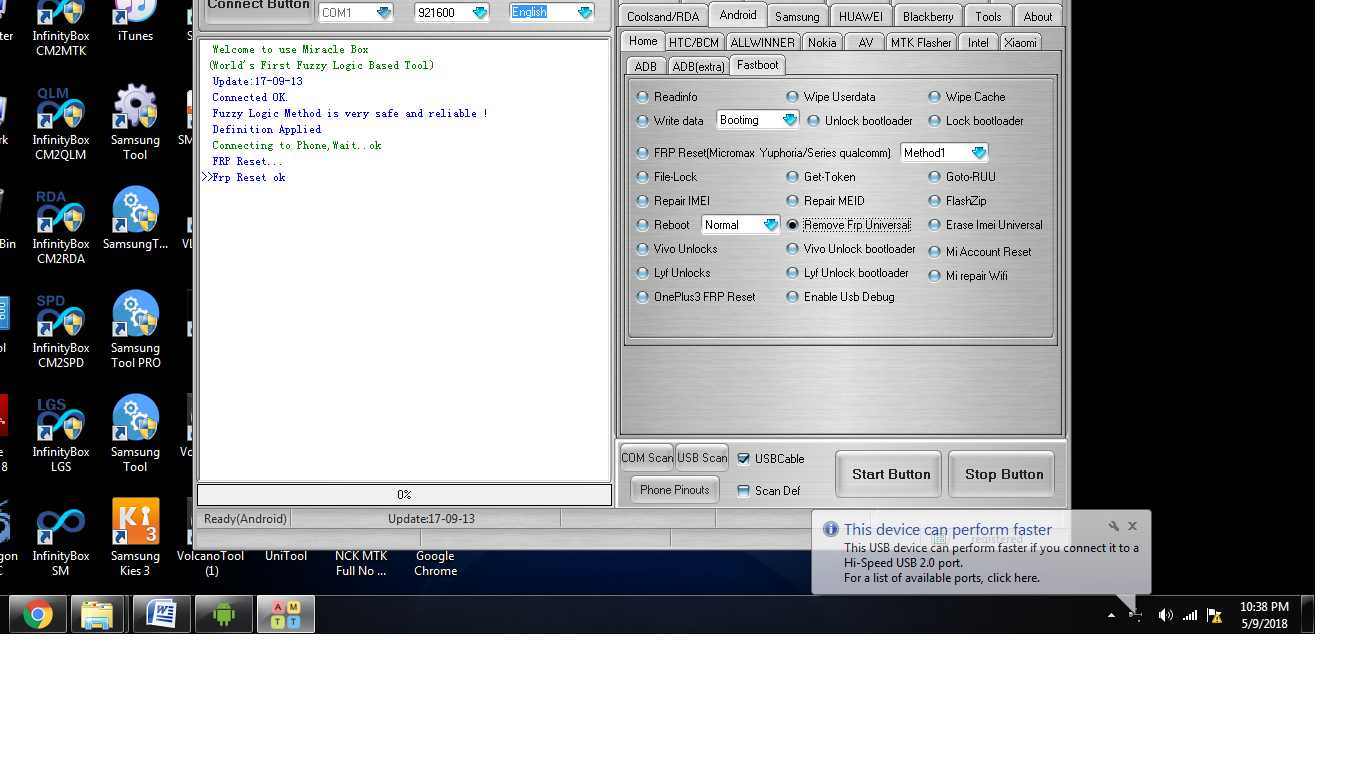The width and height of the screenshot is (1366, 768).
Task: Open the ADB(extra) sub-tab
Action: click(x=698, y=66)
